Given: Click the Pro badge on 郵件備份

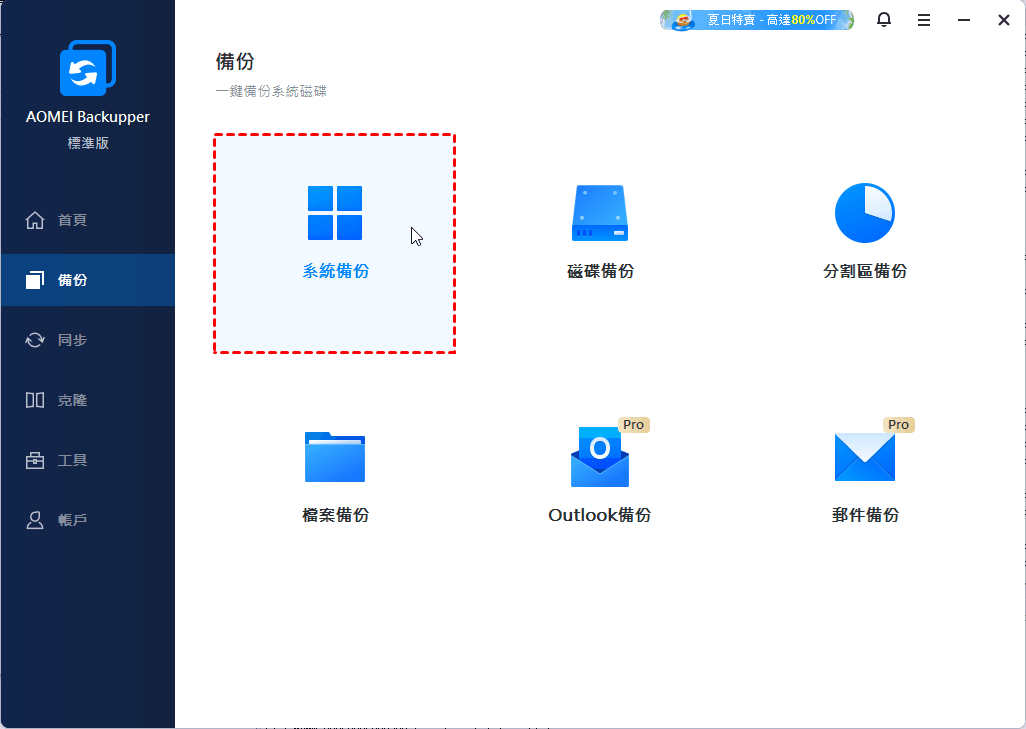Looking at the screenshot, I should coord(898,425).
